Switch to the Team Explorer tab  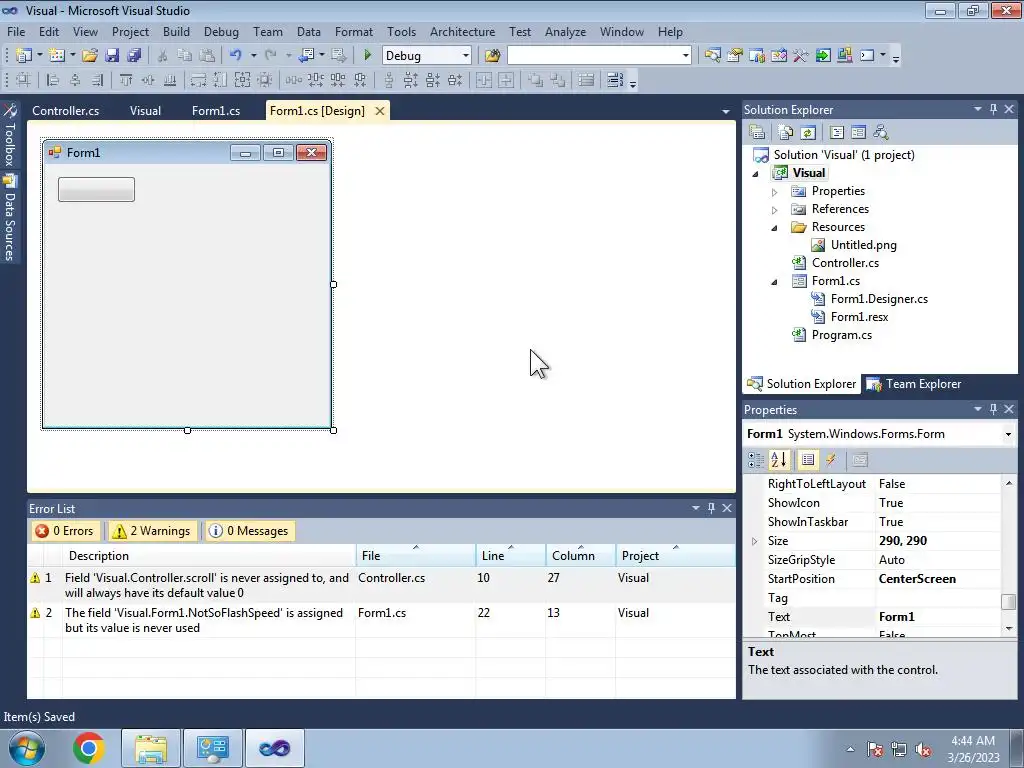(914, 384)
